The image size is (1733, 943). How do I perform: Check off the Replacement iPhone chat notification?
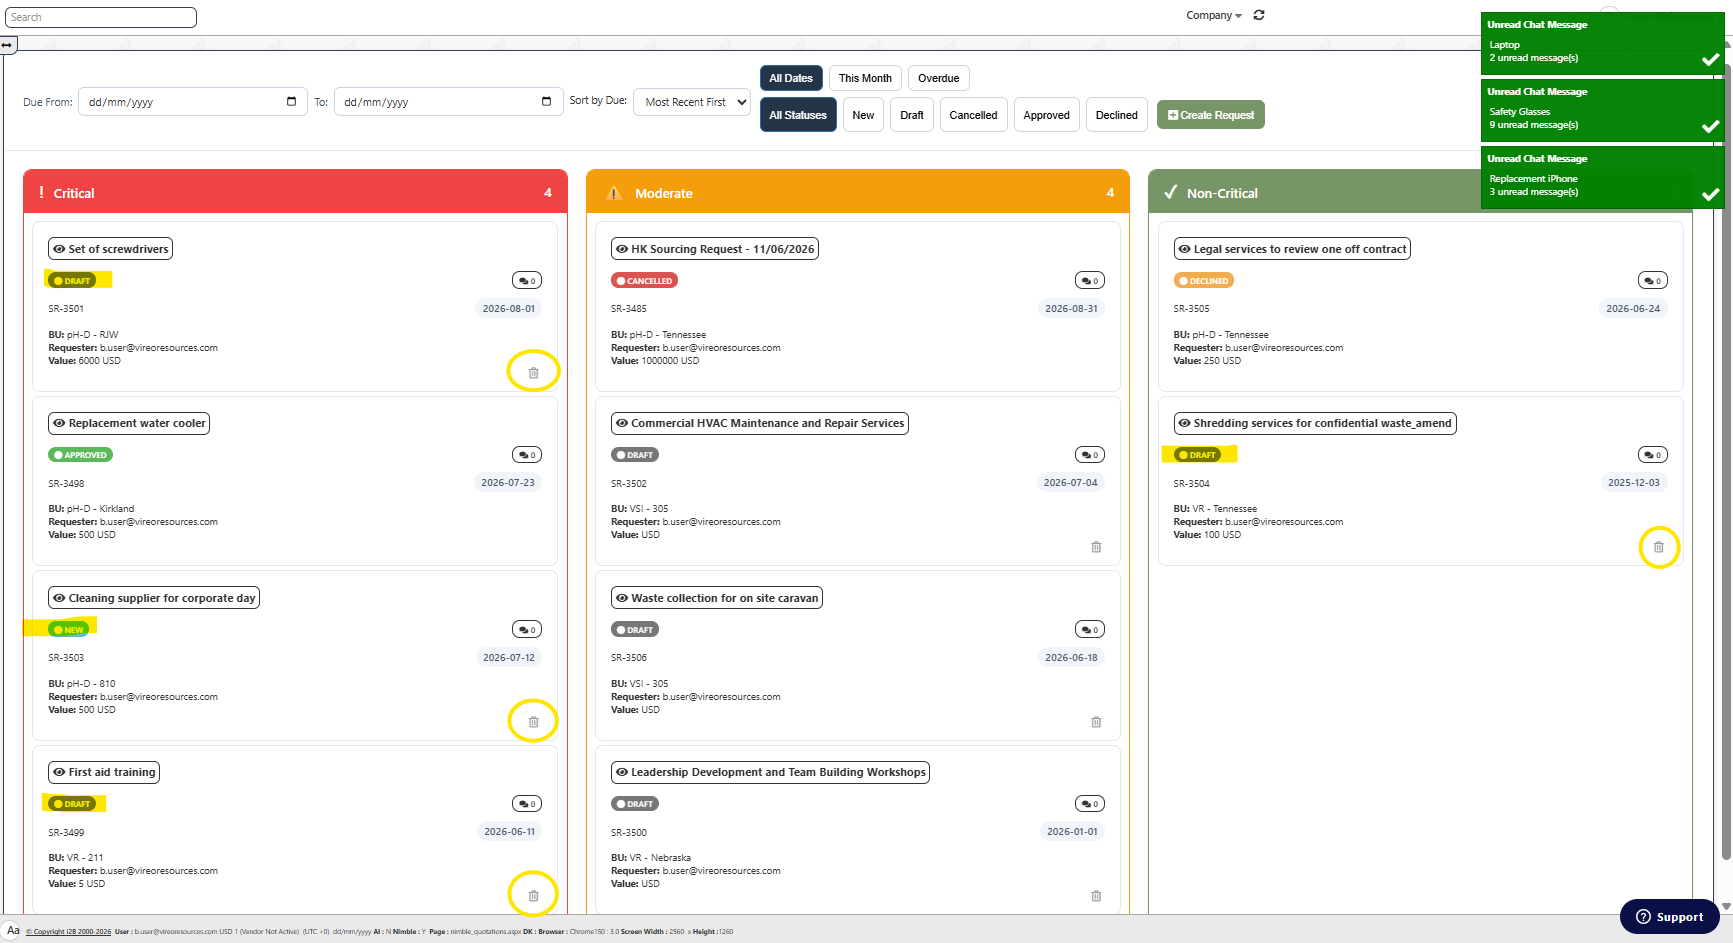1710,194
